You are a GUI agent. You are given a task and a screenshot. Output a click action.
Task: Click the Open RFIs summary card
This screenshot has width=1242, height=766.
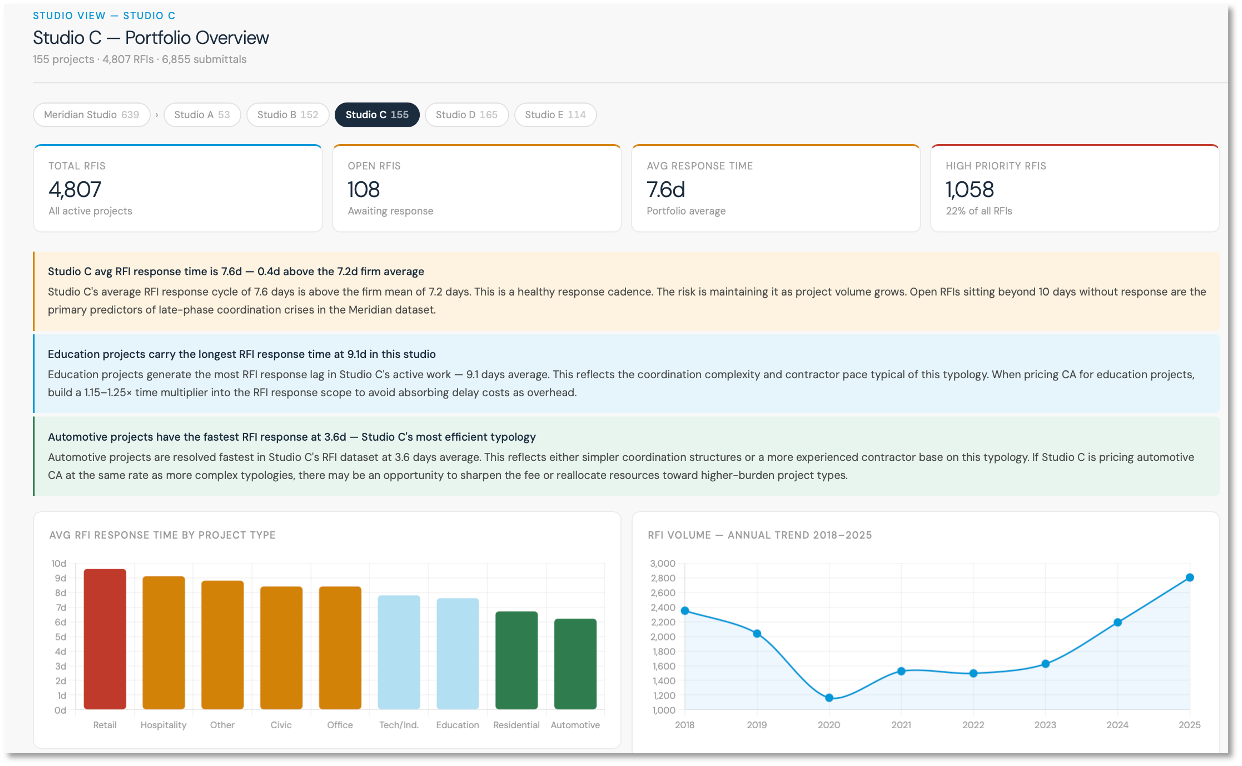(477, 188)
